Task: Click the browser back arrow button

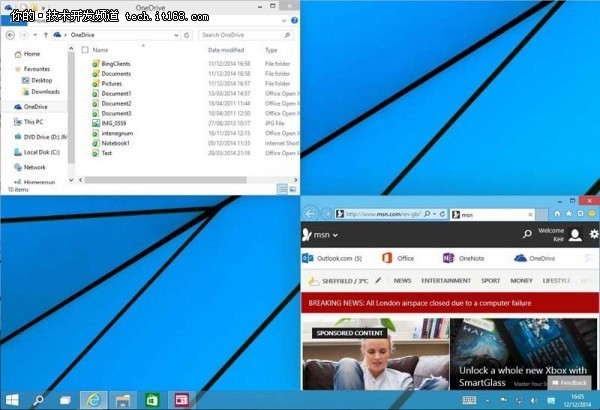Action: pyautogui.click(x=311, y=214)
